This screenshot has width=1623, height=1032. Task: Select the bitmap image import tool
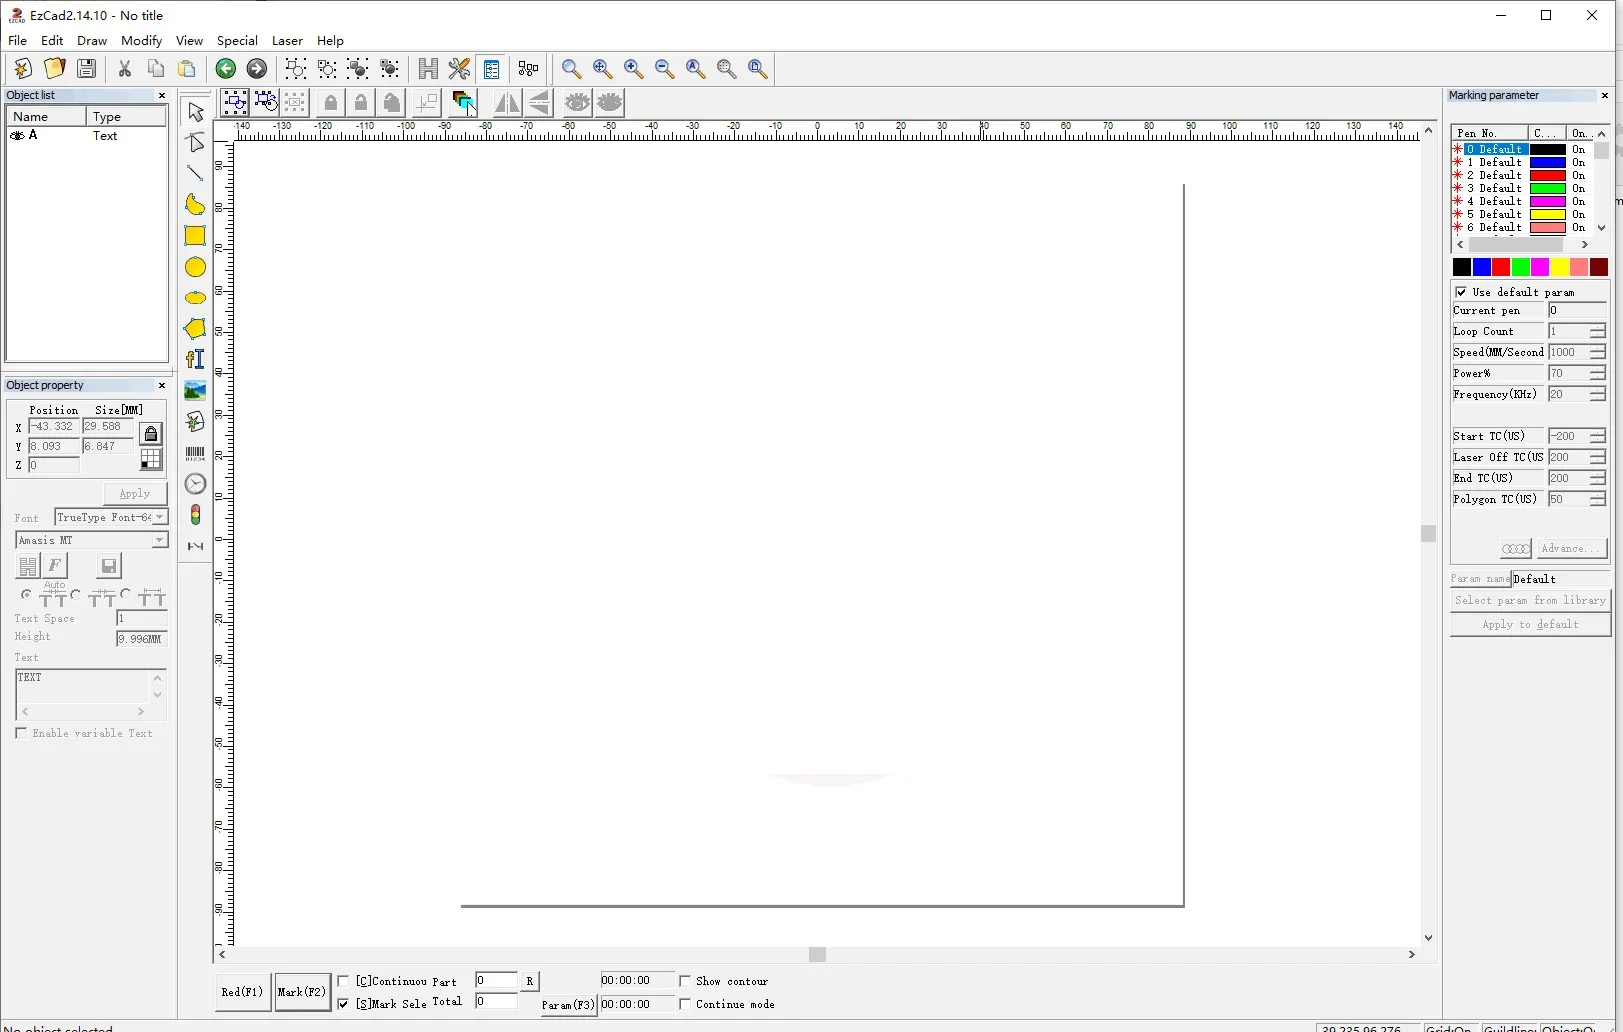click(195, 391)
